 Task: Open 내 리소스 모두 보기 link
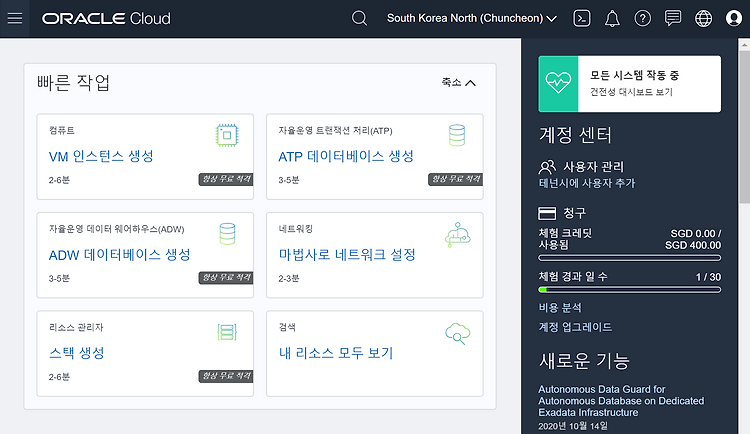click(336, 353)
